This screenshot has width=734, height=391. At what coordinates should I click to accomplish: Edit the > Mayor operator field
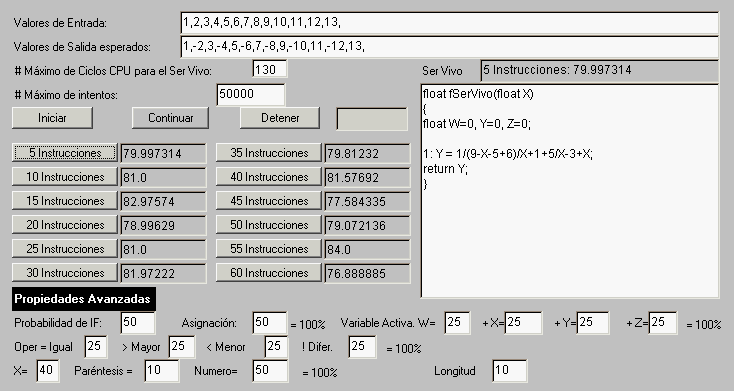(182, 347)
